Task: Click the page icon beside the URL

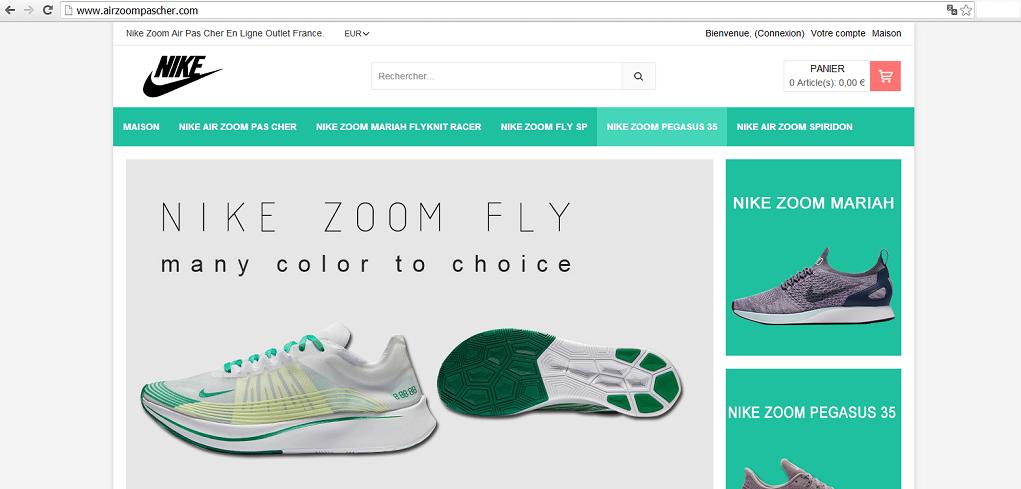Action: [68, 10]
